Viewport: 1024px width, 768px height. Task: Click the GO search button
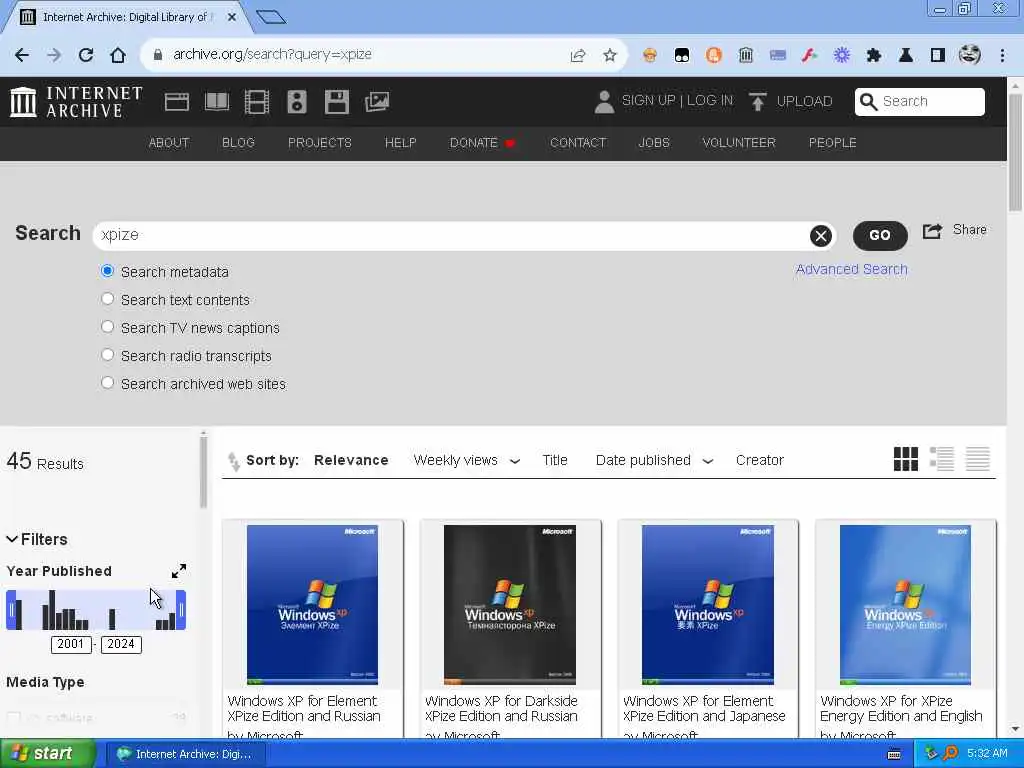[880, 236]
